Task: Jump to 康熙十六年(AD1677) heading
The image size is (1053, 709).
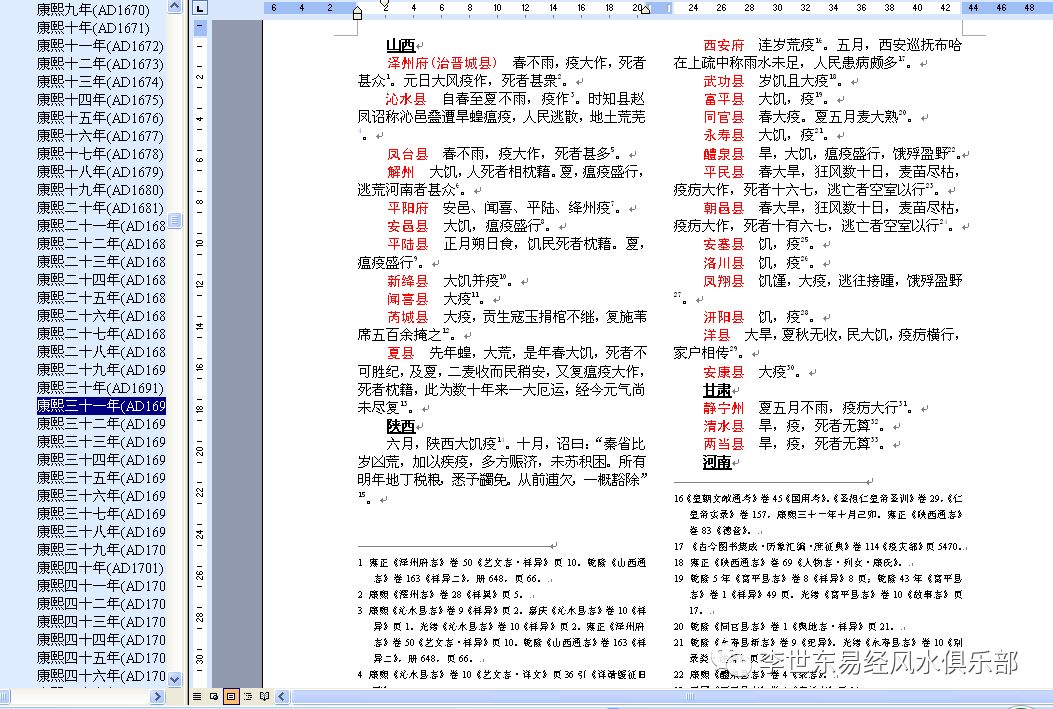Action: click(x=99, y=136)
